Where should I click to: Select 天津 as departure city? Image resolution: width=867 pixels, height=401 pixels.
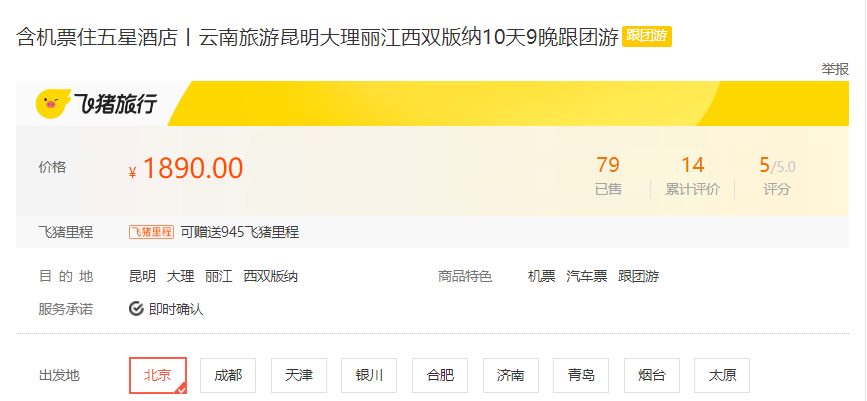(x=299, y=376)
